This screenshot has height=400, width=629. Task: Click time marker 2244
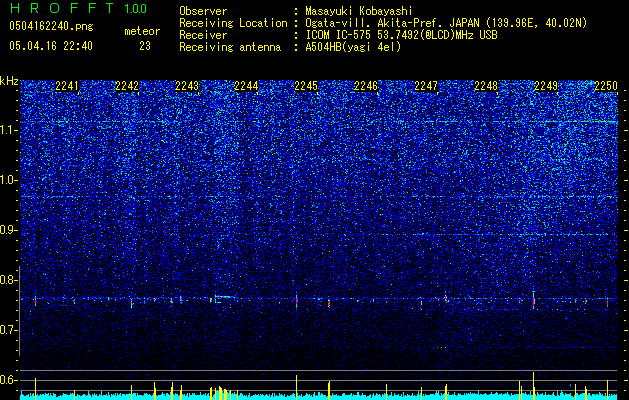[246, 86]
